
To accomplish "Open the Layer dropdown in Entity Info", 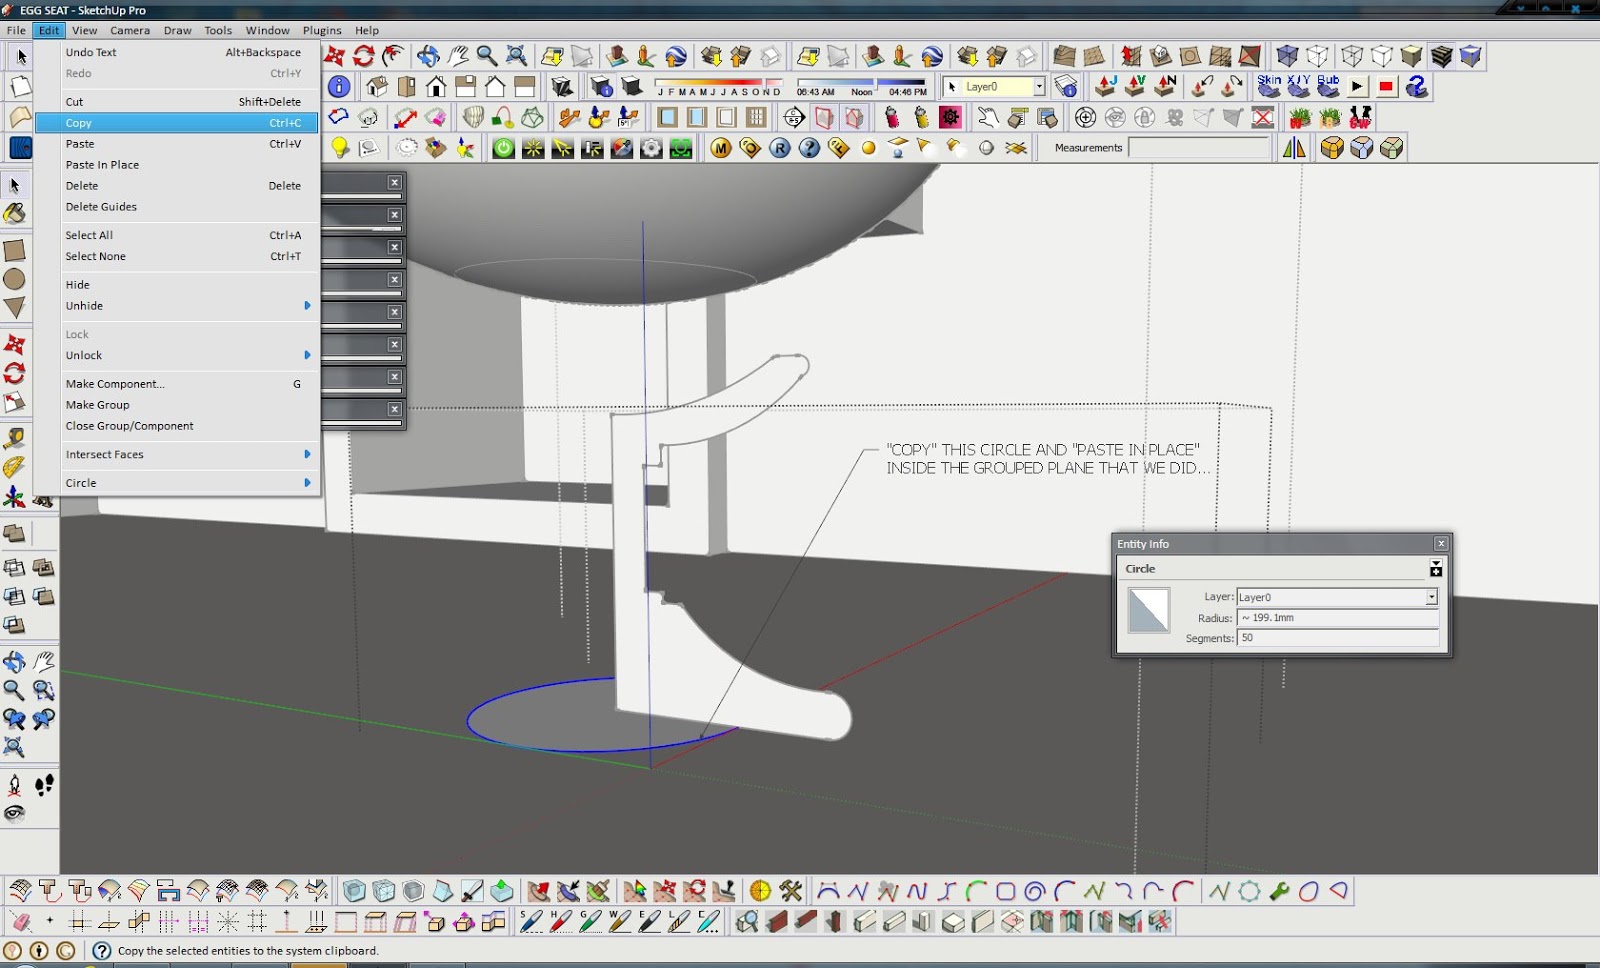I will click(x=1431, y=597).
